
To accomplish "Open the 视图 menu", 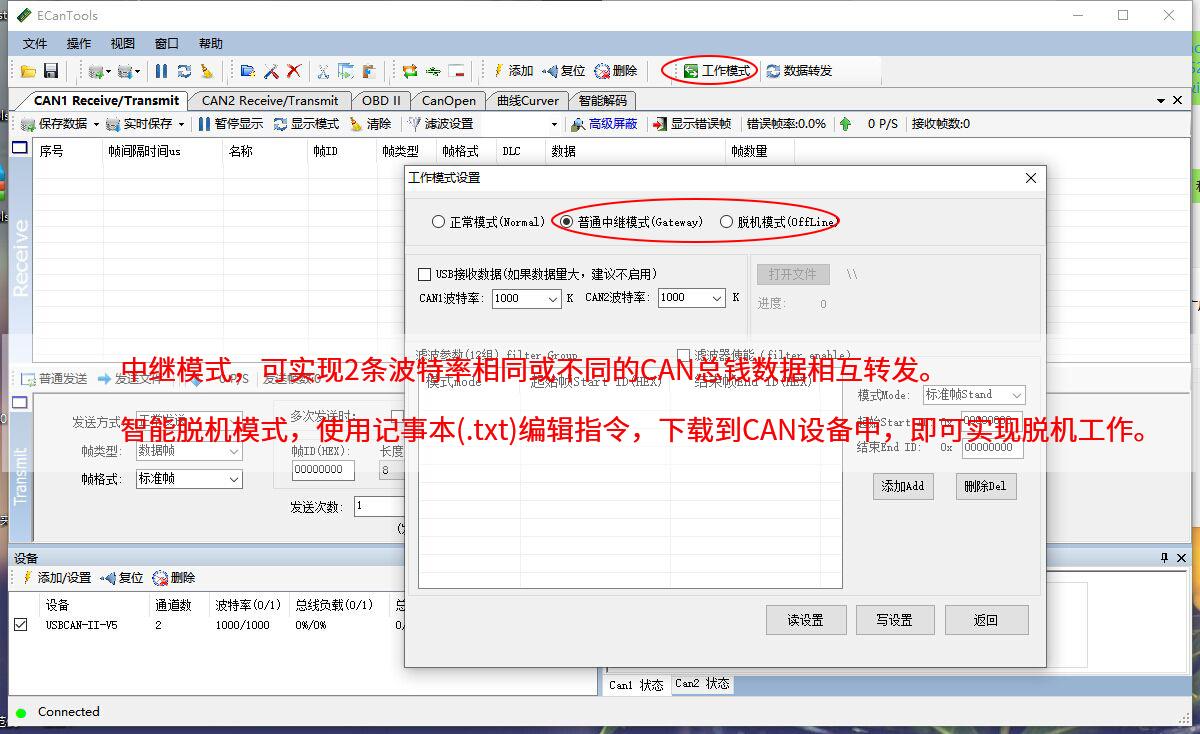I will [122, 44].
